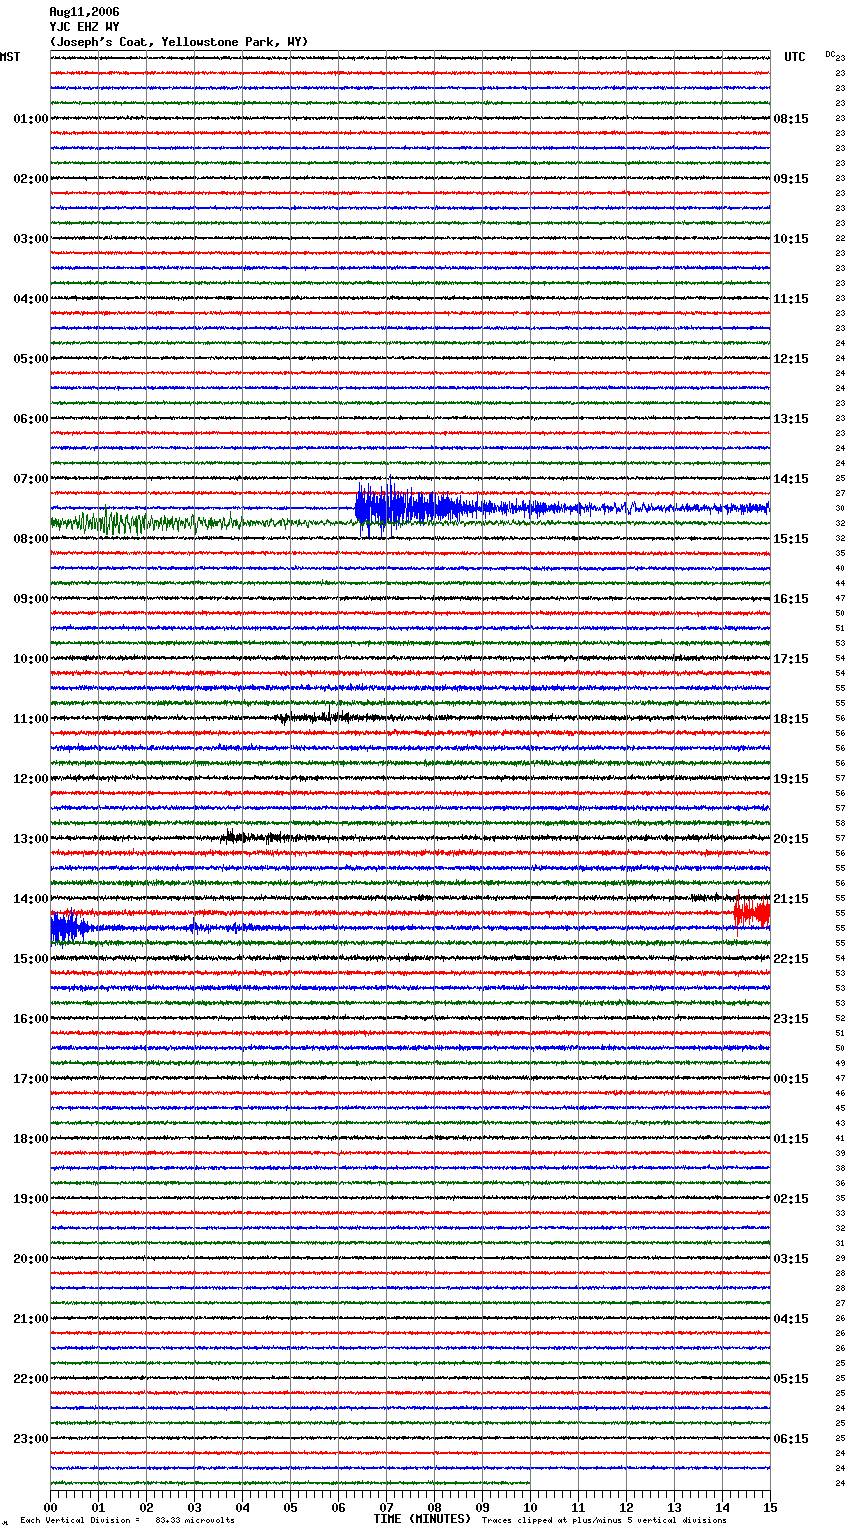Click the TIME (MINUTES) axis title
The height and width of the screenshot is (1534, 850).
[422, 1519]
